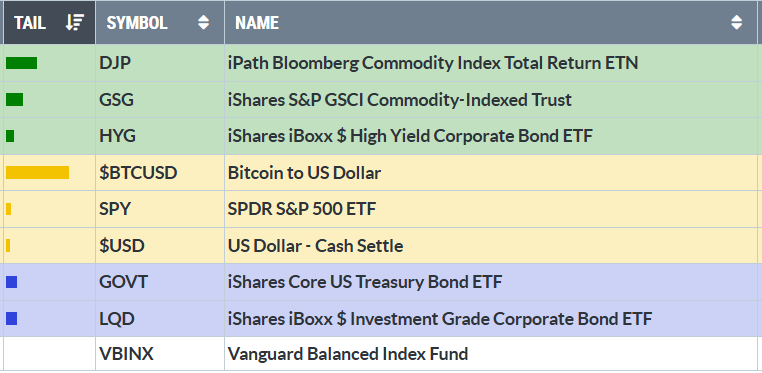Click the blue LQD tail square
The width and height of the screenshot is (762, 373).
pos(12,319)
